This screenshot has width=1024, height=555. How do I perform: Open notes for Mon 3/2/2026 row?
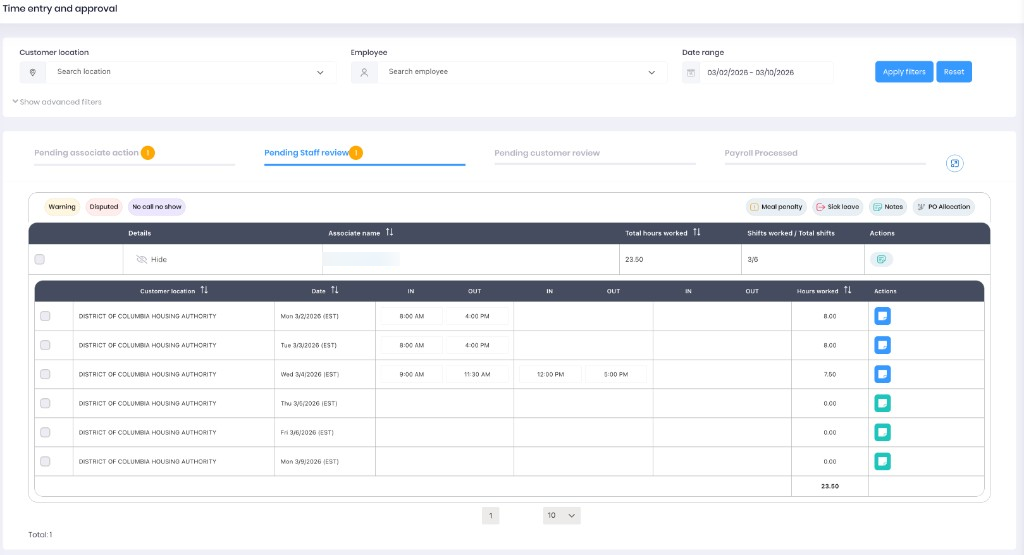click(x=882, y=316)
